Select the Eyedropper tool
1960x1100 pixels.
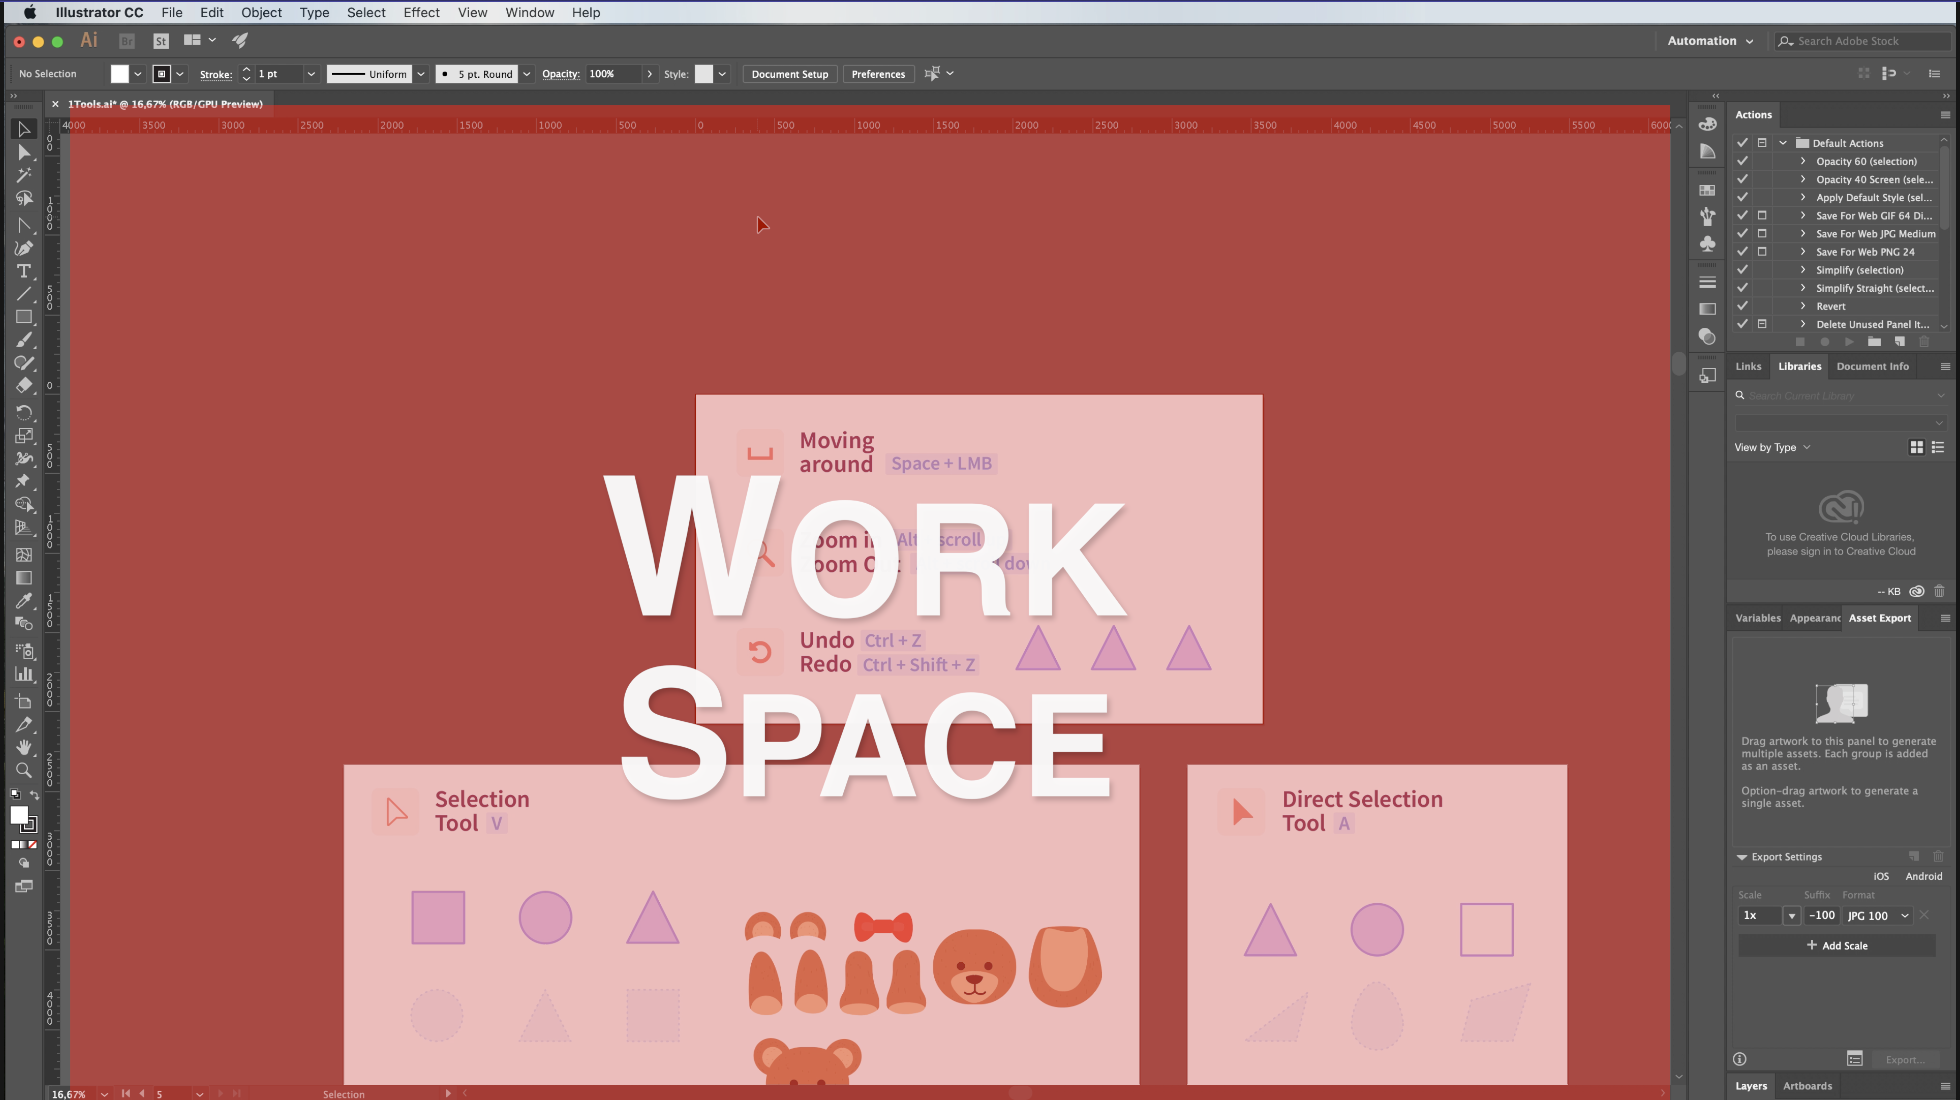24,600
